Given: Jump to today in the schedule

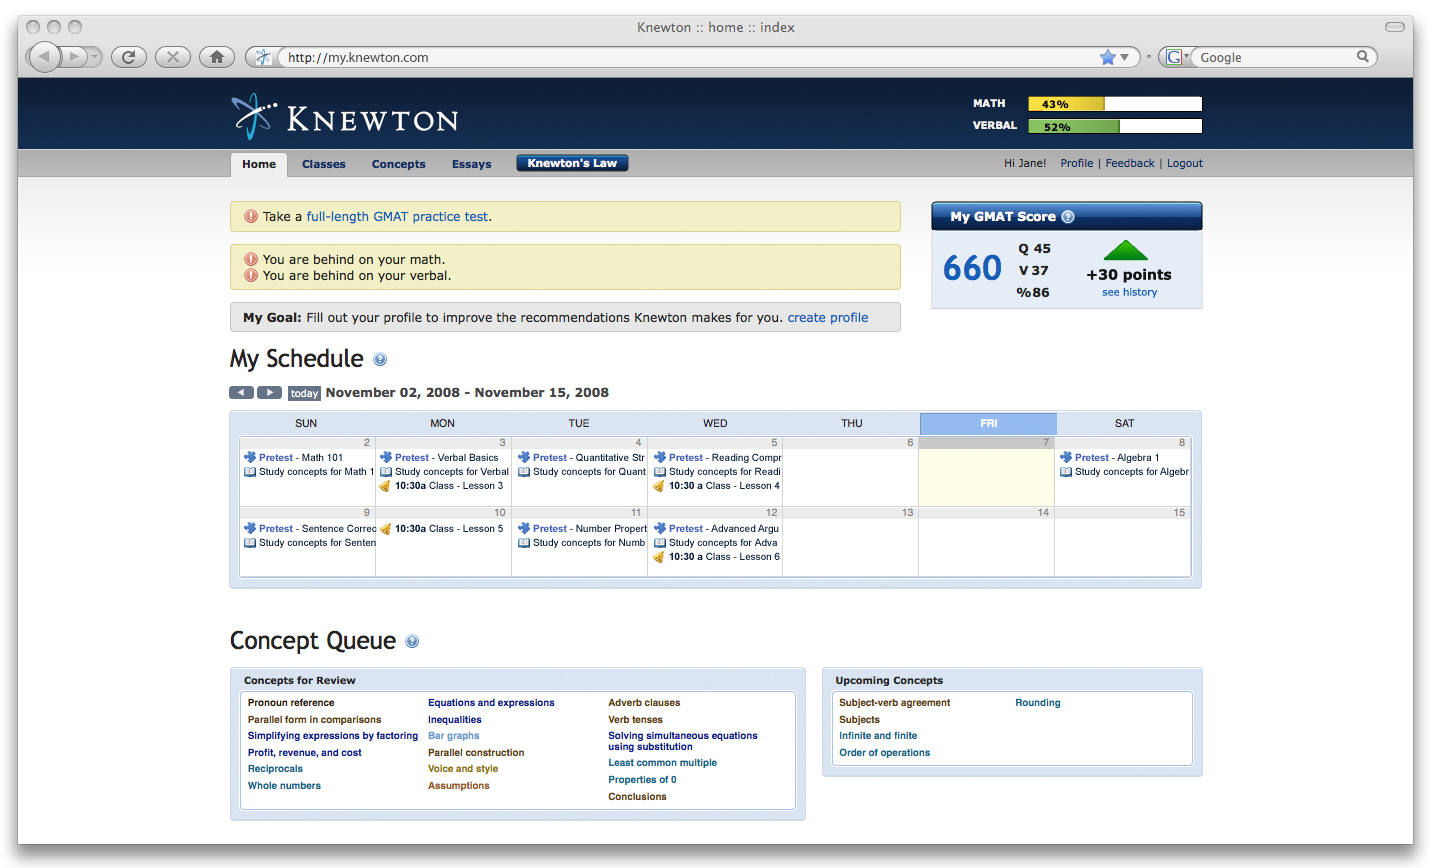Looking at the screenshot, I should tap(305, 393).
